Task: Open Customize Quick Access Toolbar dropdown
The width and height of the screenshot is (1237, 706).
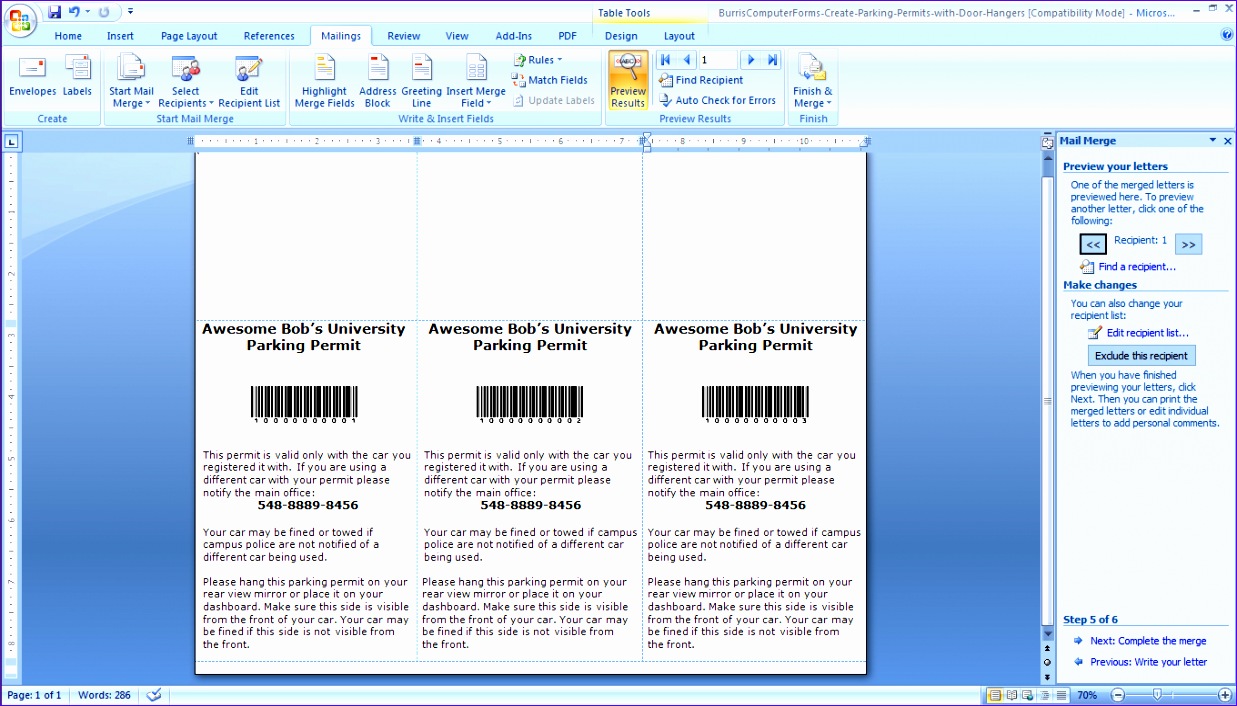Action: 131,12
